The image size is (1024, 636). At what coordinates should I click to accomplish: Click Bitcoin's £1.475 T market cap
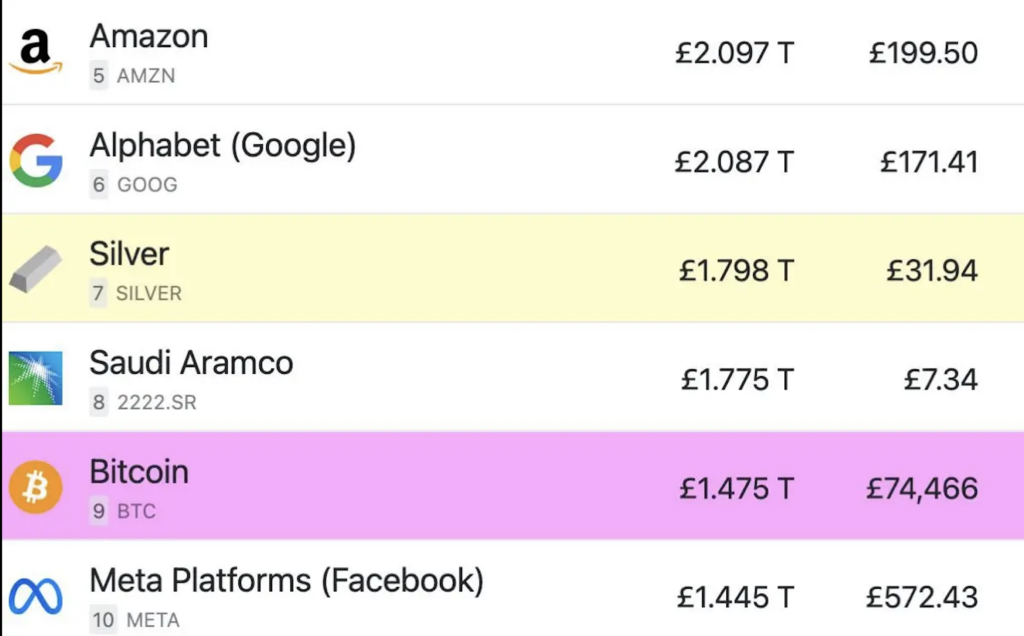(x=737, y=488)
